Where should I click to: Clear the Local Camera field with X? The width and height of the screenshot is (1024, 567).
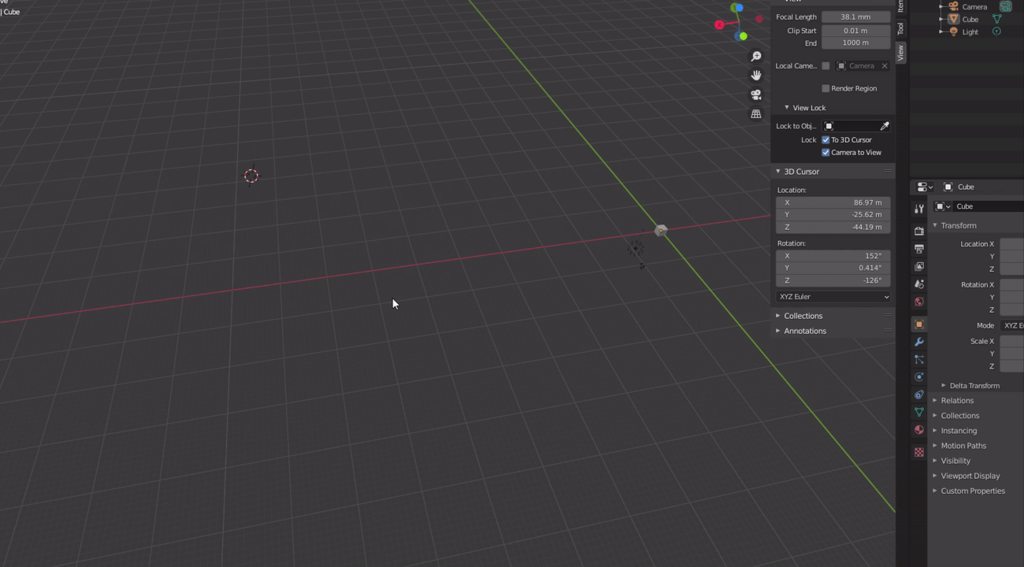pyautogui.click(x=884, y=66)
